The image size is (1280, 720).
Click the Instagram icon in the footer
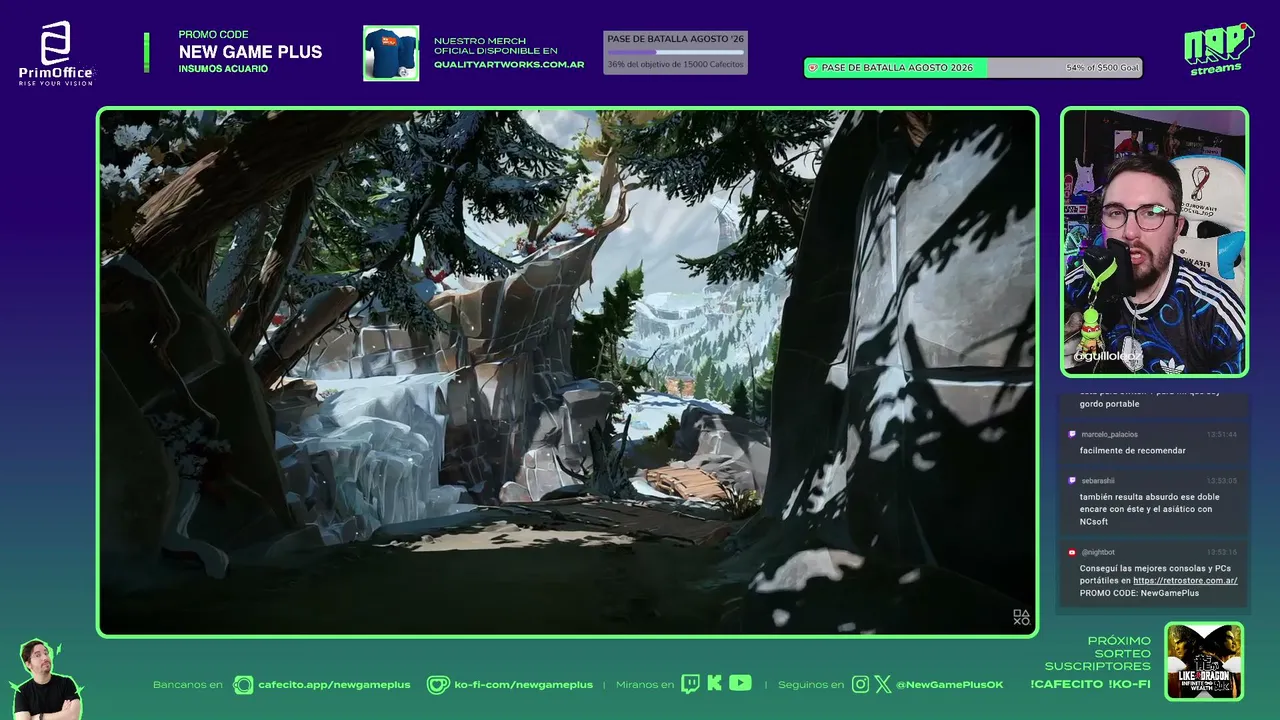click(860, 685)
